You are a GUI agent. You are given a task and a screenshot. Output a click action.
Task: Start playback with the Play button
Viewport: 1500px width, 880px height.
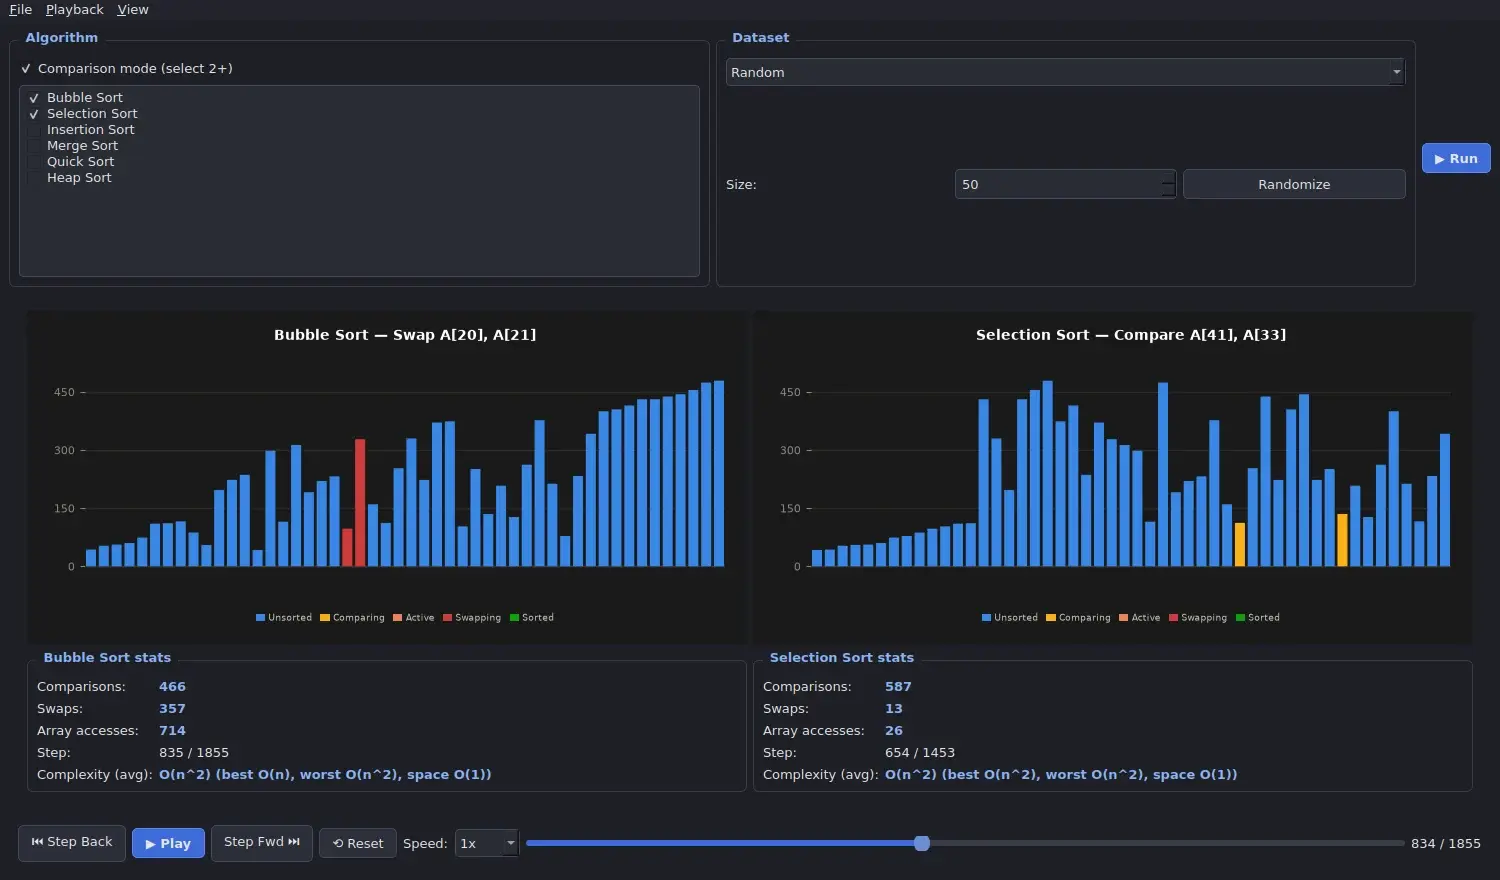coord(168,843)
